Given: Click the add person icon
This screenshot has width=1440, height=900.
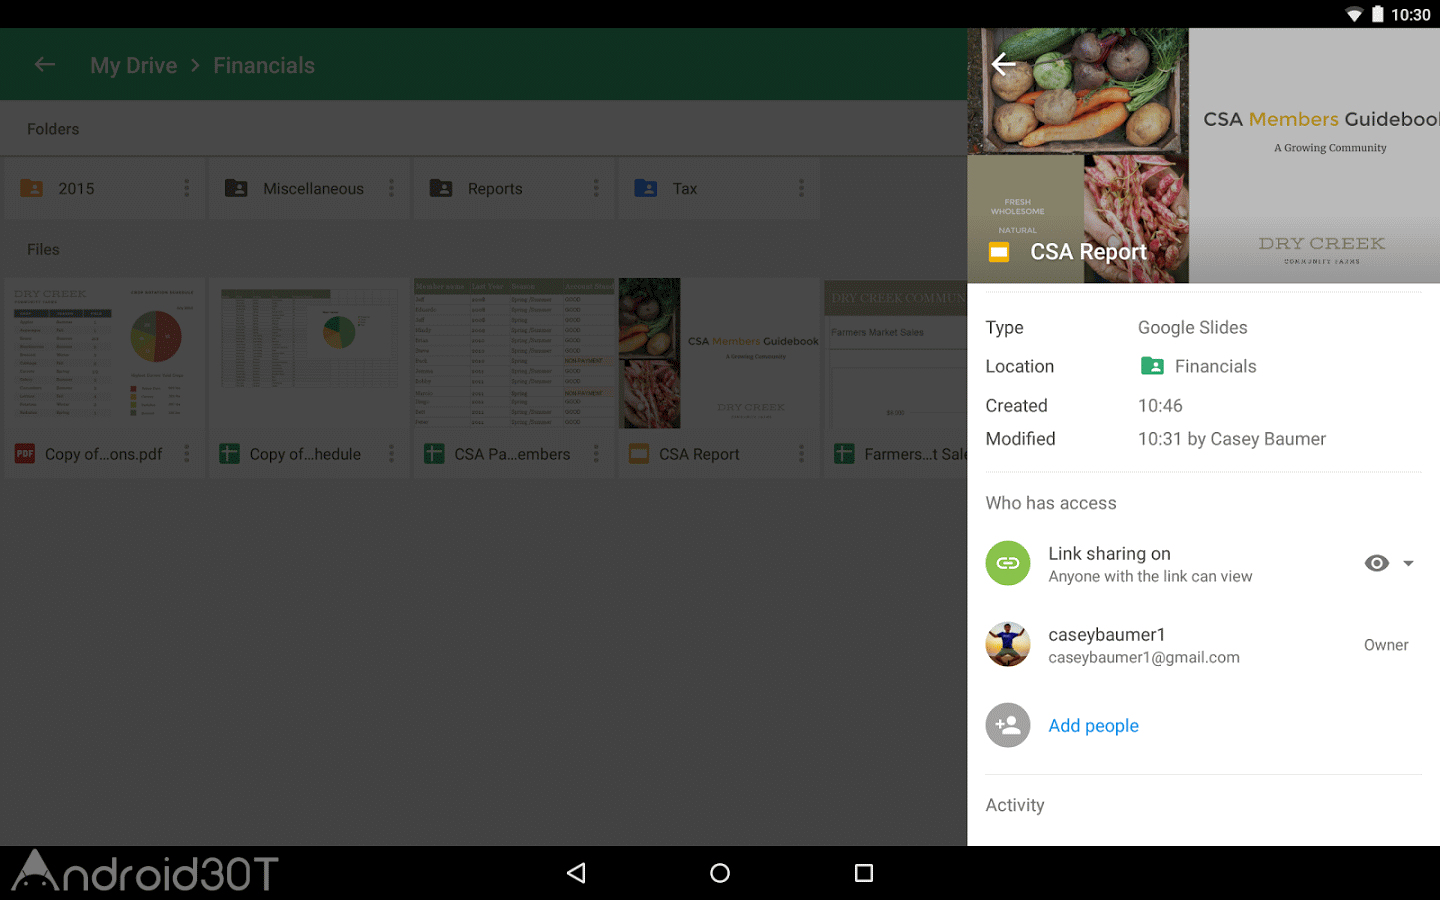Looking at the screenshot, I should point(1008,725).
